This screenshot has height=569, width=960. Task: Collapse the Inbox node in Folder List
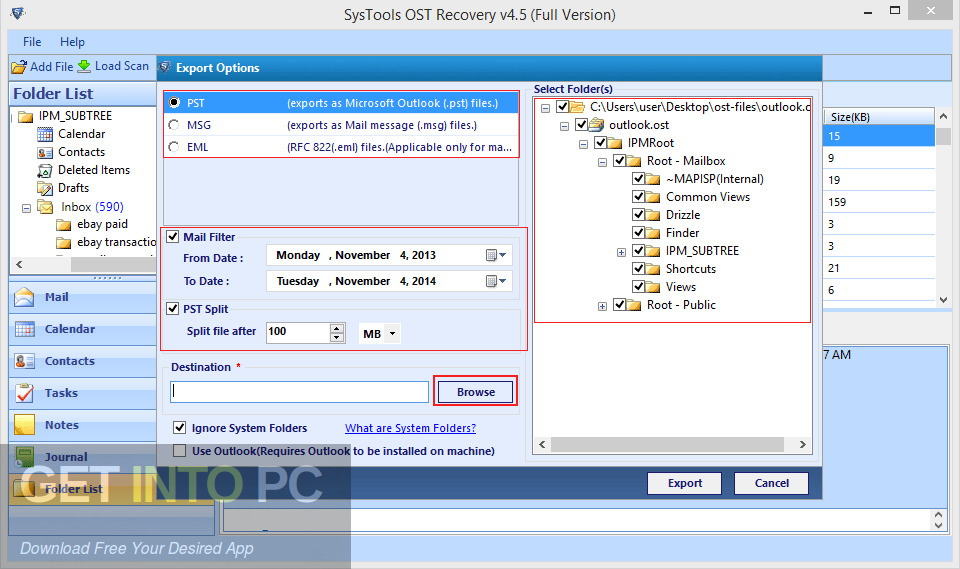point(26,208)
